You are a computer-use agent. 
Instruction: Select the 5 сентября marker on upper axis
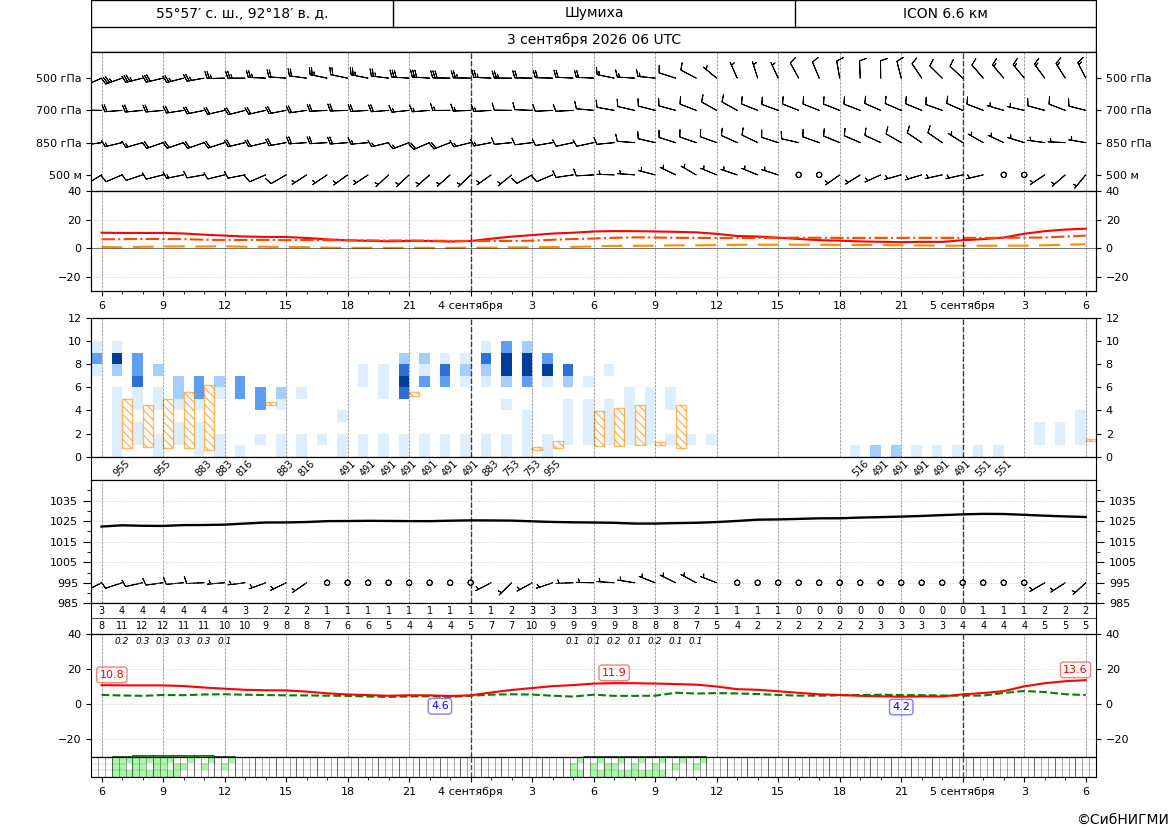(x=962, y=305)
